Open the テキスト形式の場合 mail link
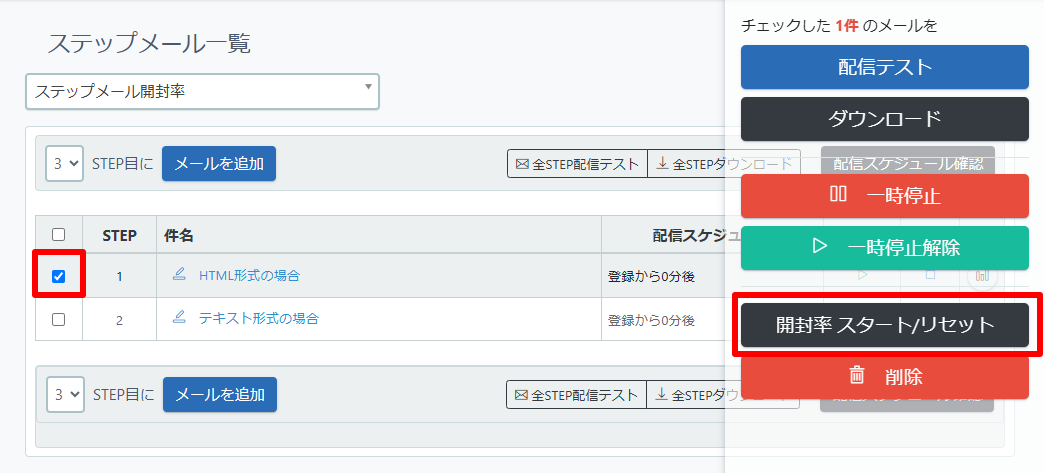Screen dimensions: 1044x473 point(258,318)
